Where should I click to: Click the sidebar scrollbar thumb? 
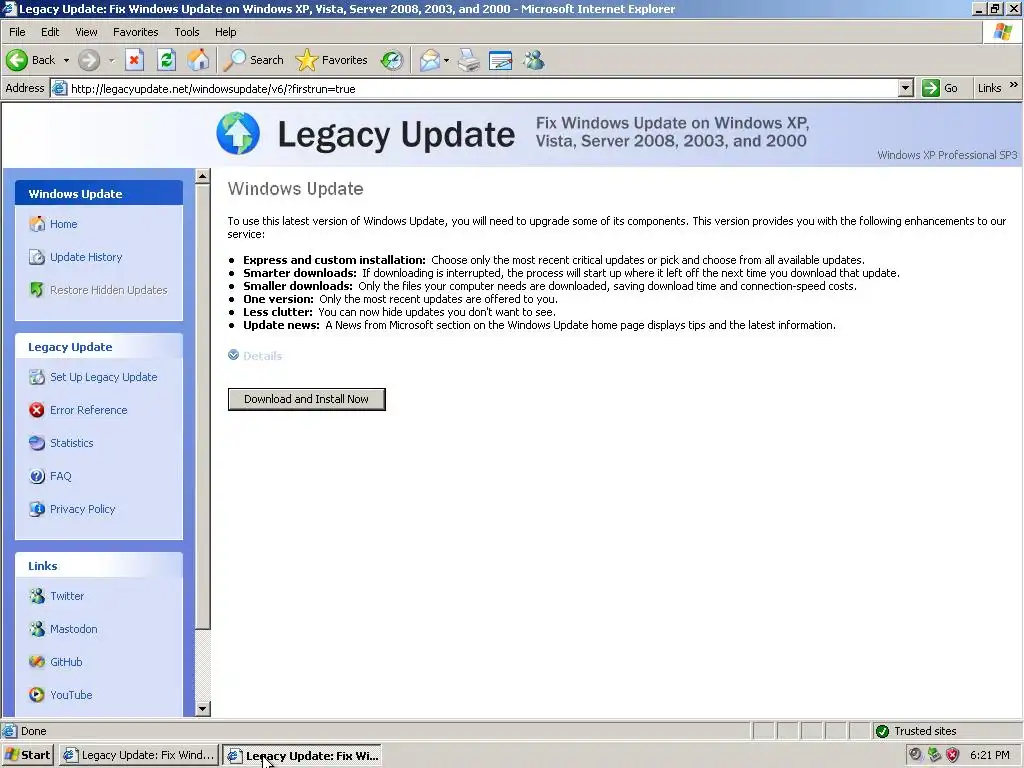coord(202,406)
